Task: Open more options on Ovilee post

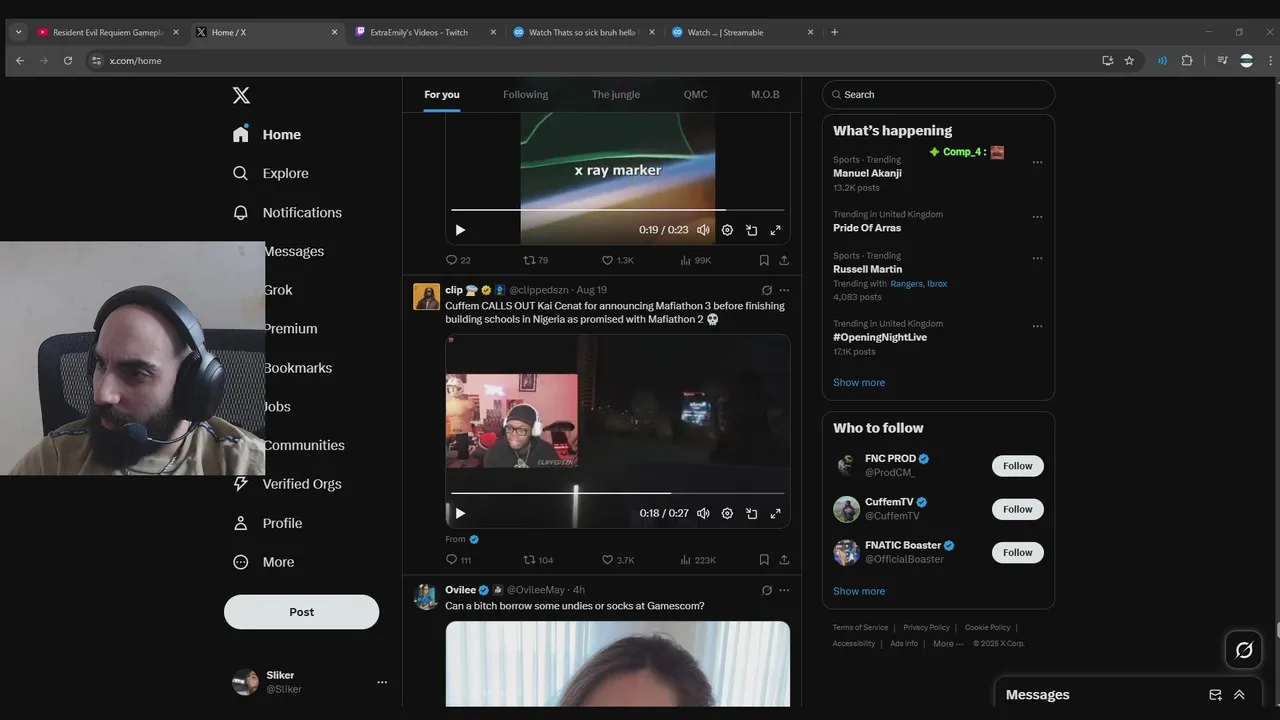Action: tap(784, 590)
